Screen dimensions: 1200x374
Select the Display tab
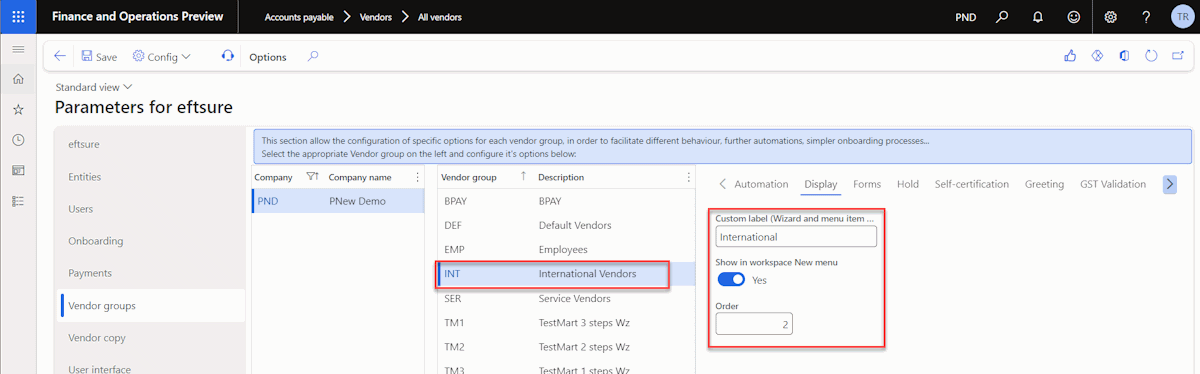click(820, 184)
